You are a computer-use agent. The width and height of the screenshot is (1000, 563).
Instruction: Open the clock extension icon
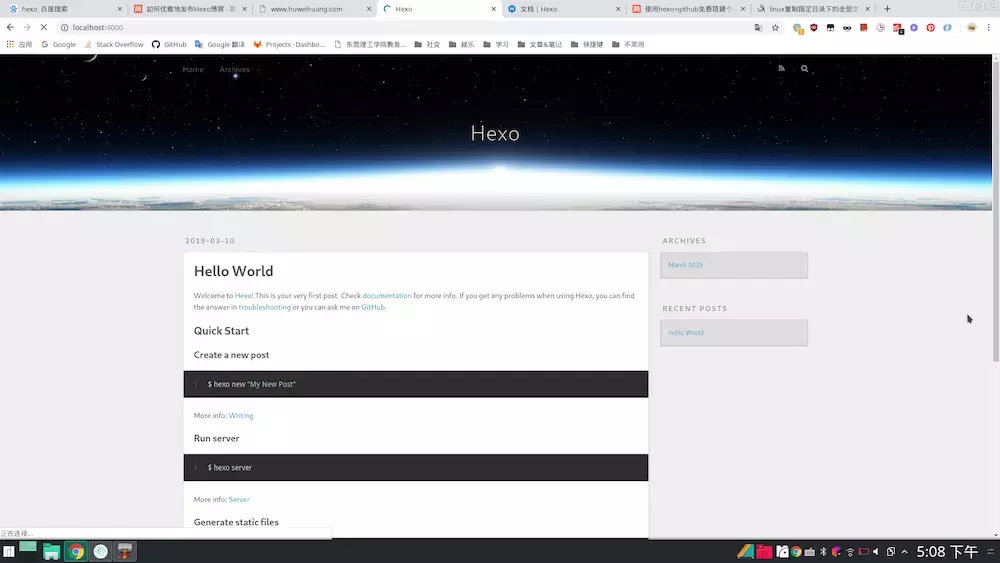coord(880,27)
